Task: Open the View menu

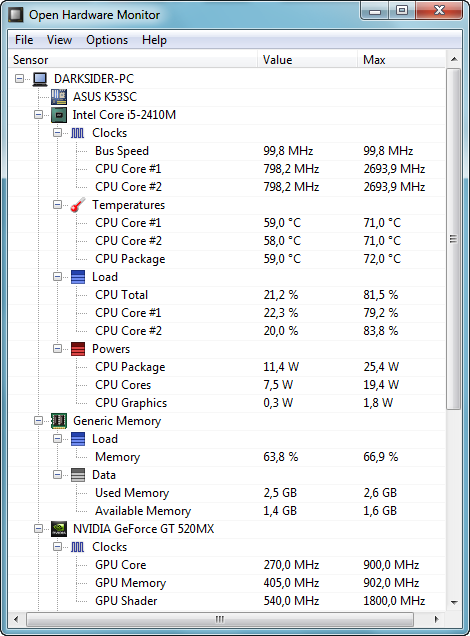Action: coord(59,40)
